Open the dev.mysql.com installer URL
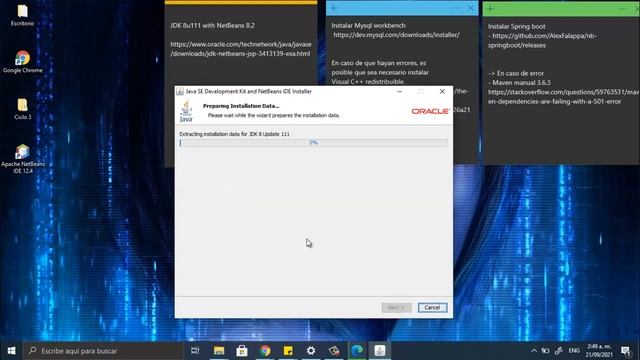 click(x=396, y=35)
